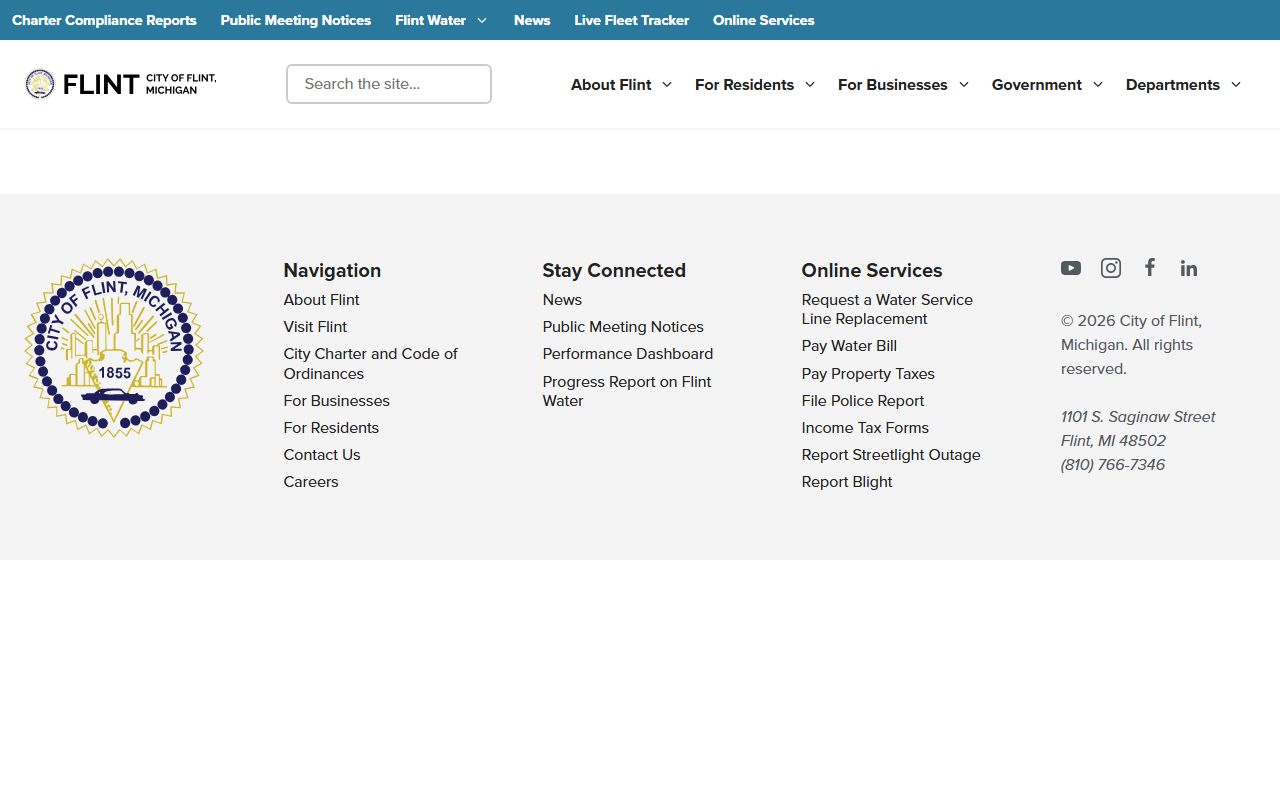Open the For Residents main menu
Screen dimensions: 1280x800
[744, 85]
